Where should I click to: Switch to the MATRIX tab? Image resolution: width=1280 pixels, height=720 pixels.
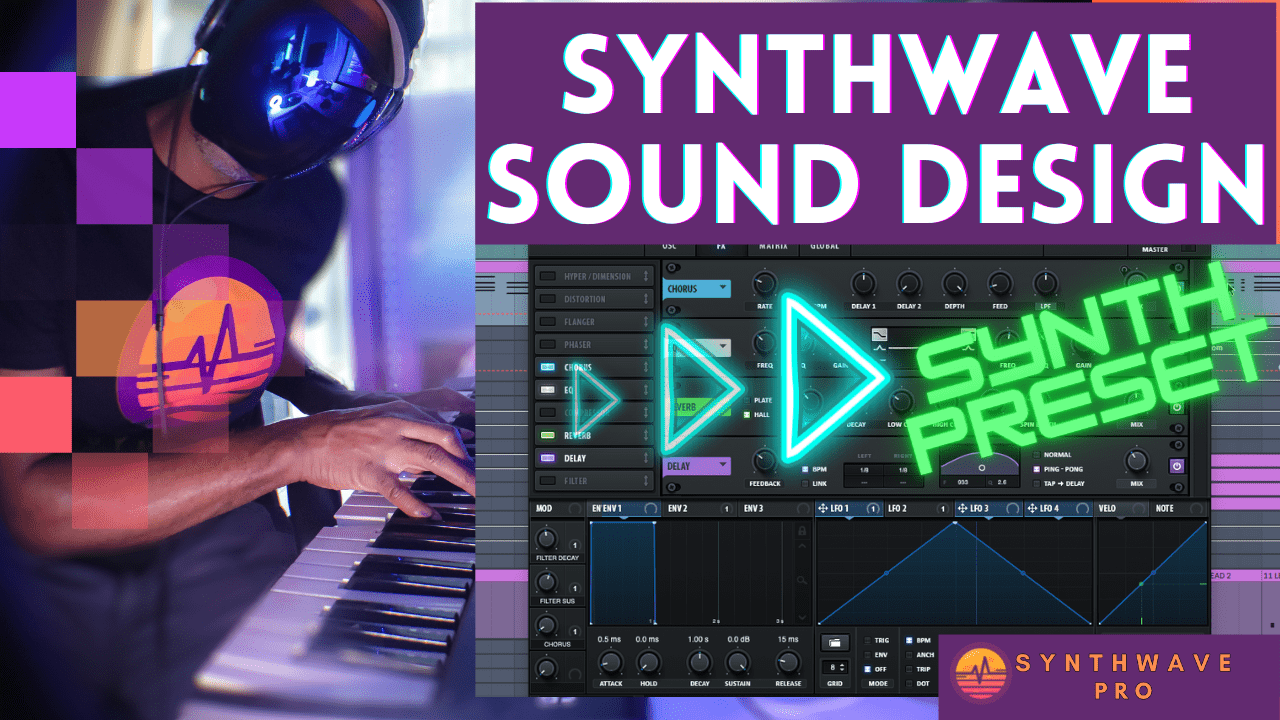tap(772, 246)
